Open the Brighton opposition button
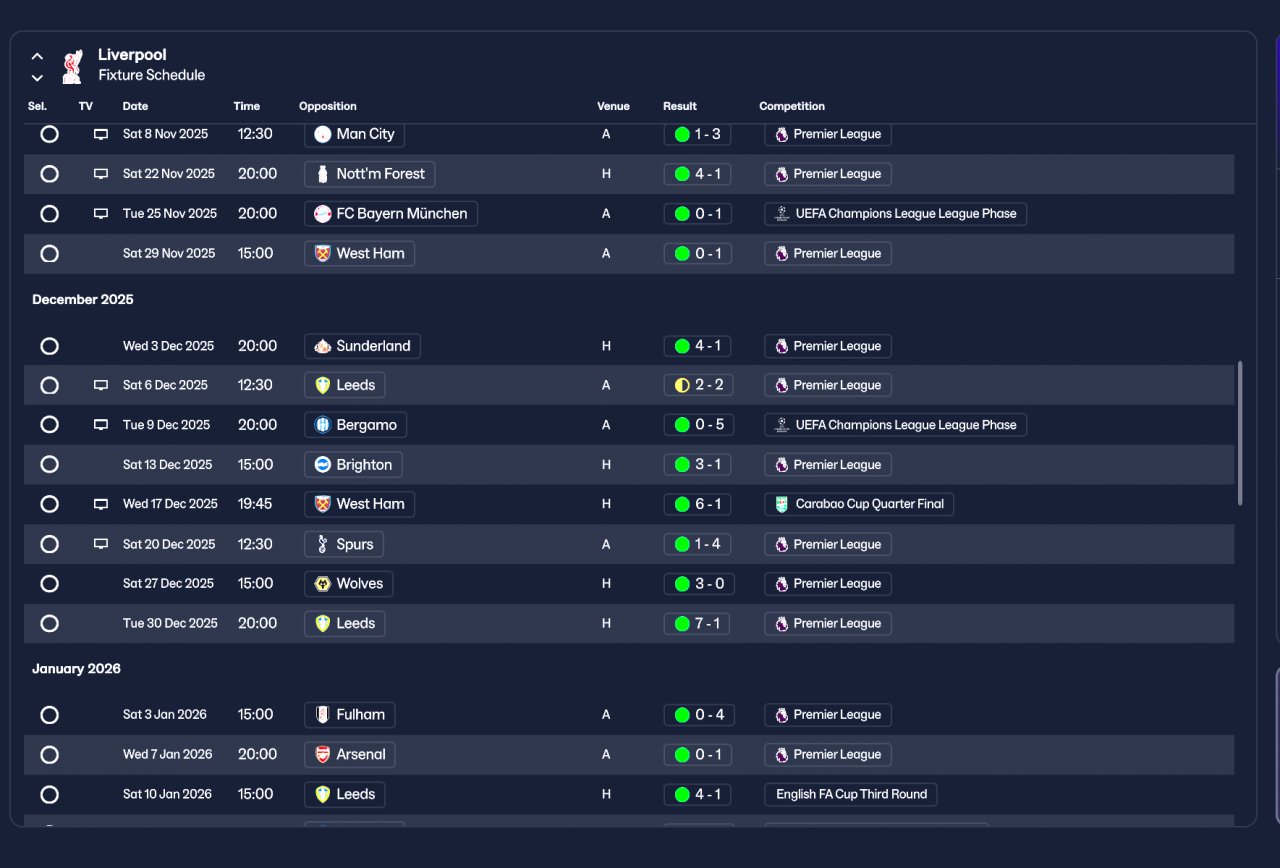Viewport: 1280px width, 868px height. (x=353, y=465)
